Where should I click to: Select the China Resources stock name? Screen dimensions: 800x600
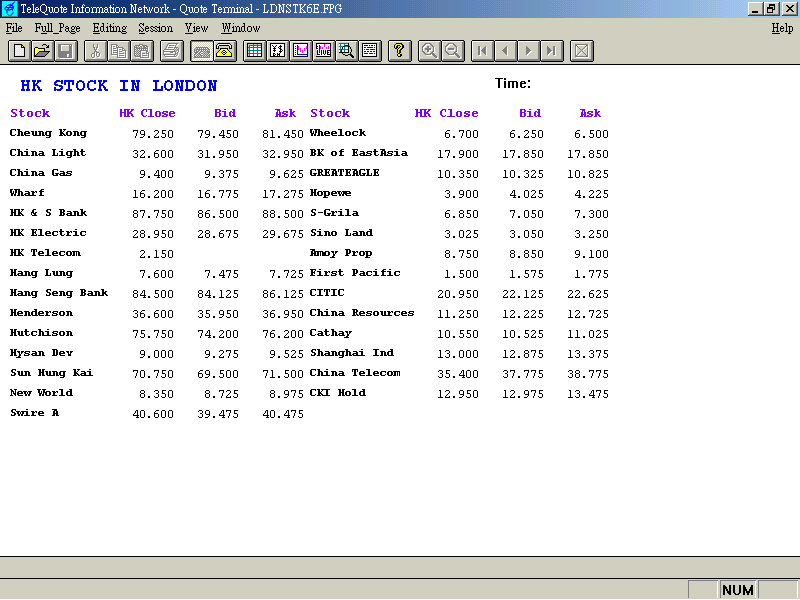click(362, 313)
